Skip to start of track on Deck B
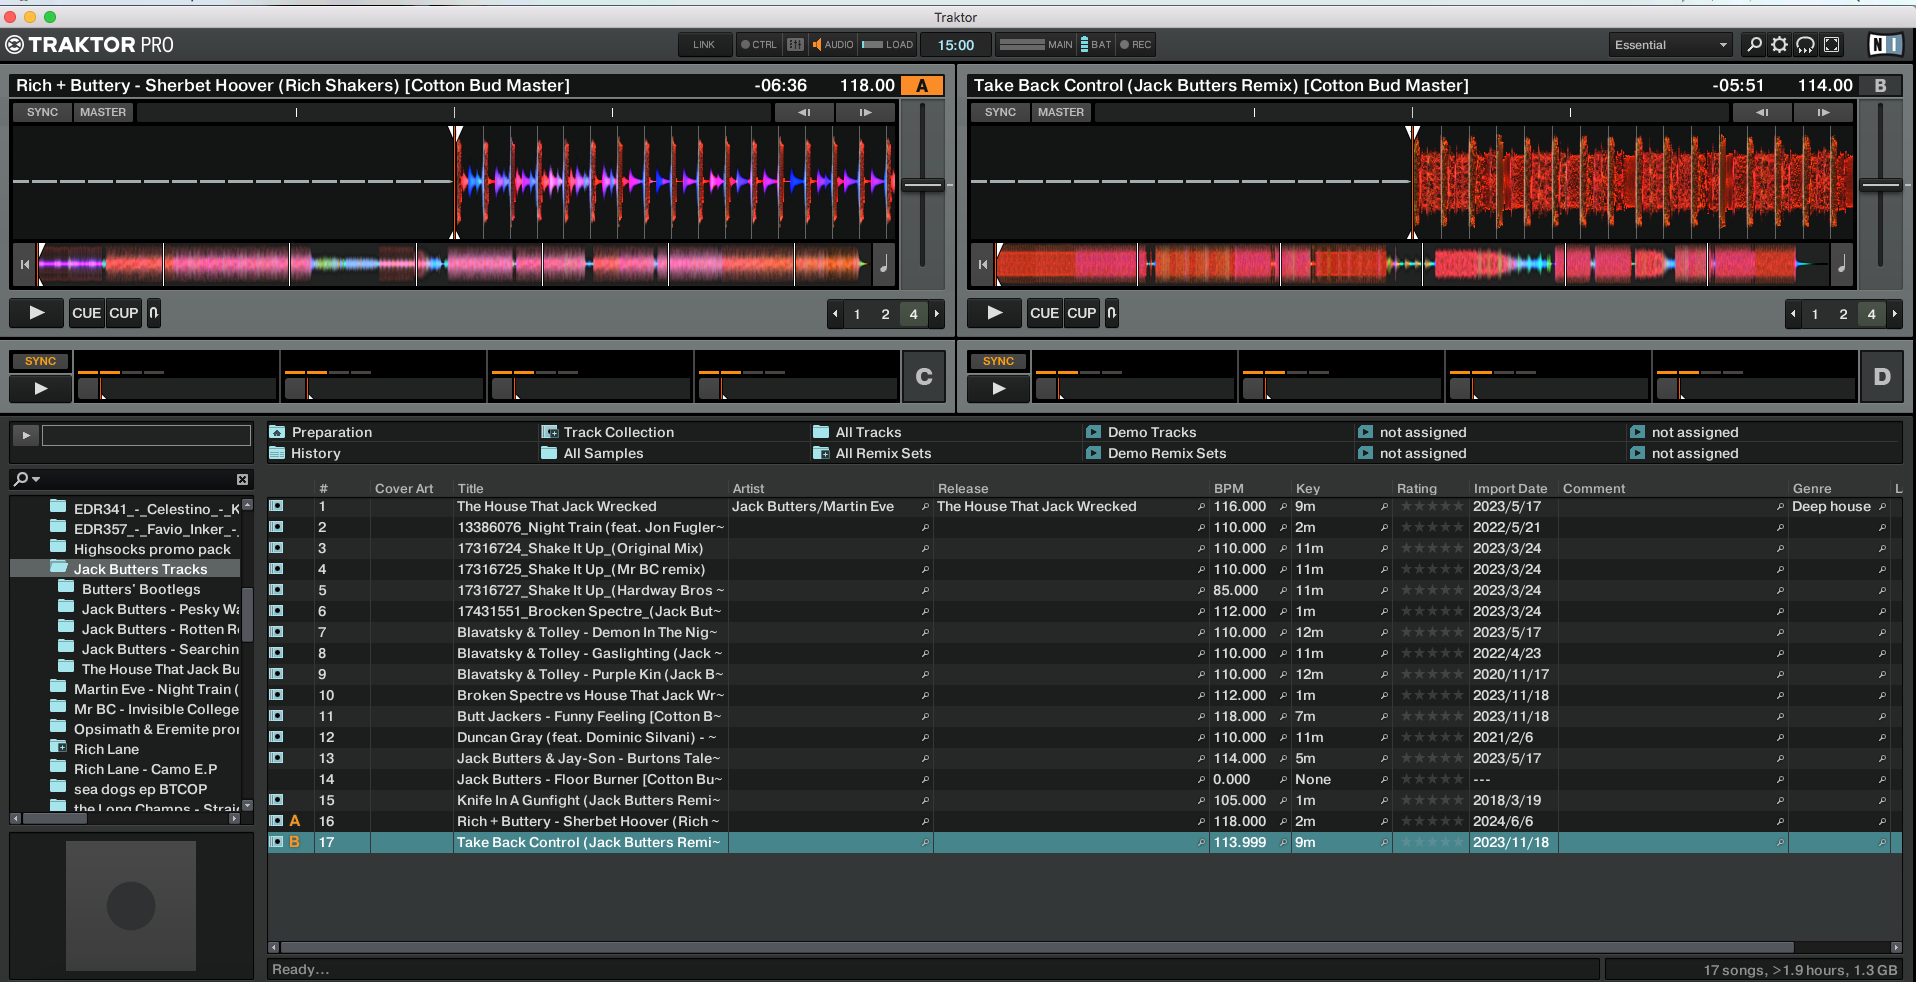 pyautogui.click(x=983, y=264)
